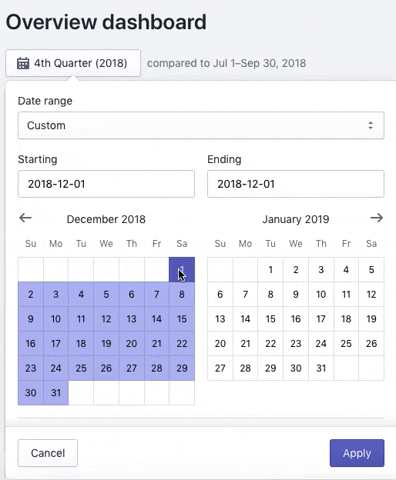Image resolution: width=396 pixels, height=480 pixels.
Task: Click the Starting date input field
Action: pyautogui.click(x=106, y=184)
